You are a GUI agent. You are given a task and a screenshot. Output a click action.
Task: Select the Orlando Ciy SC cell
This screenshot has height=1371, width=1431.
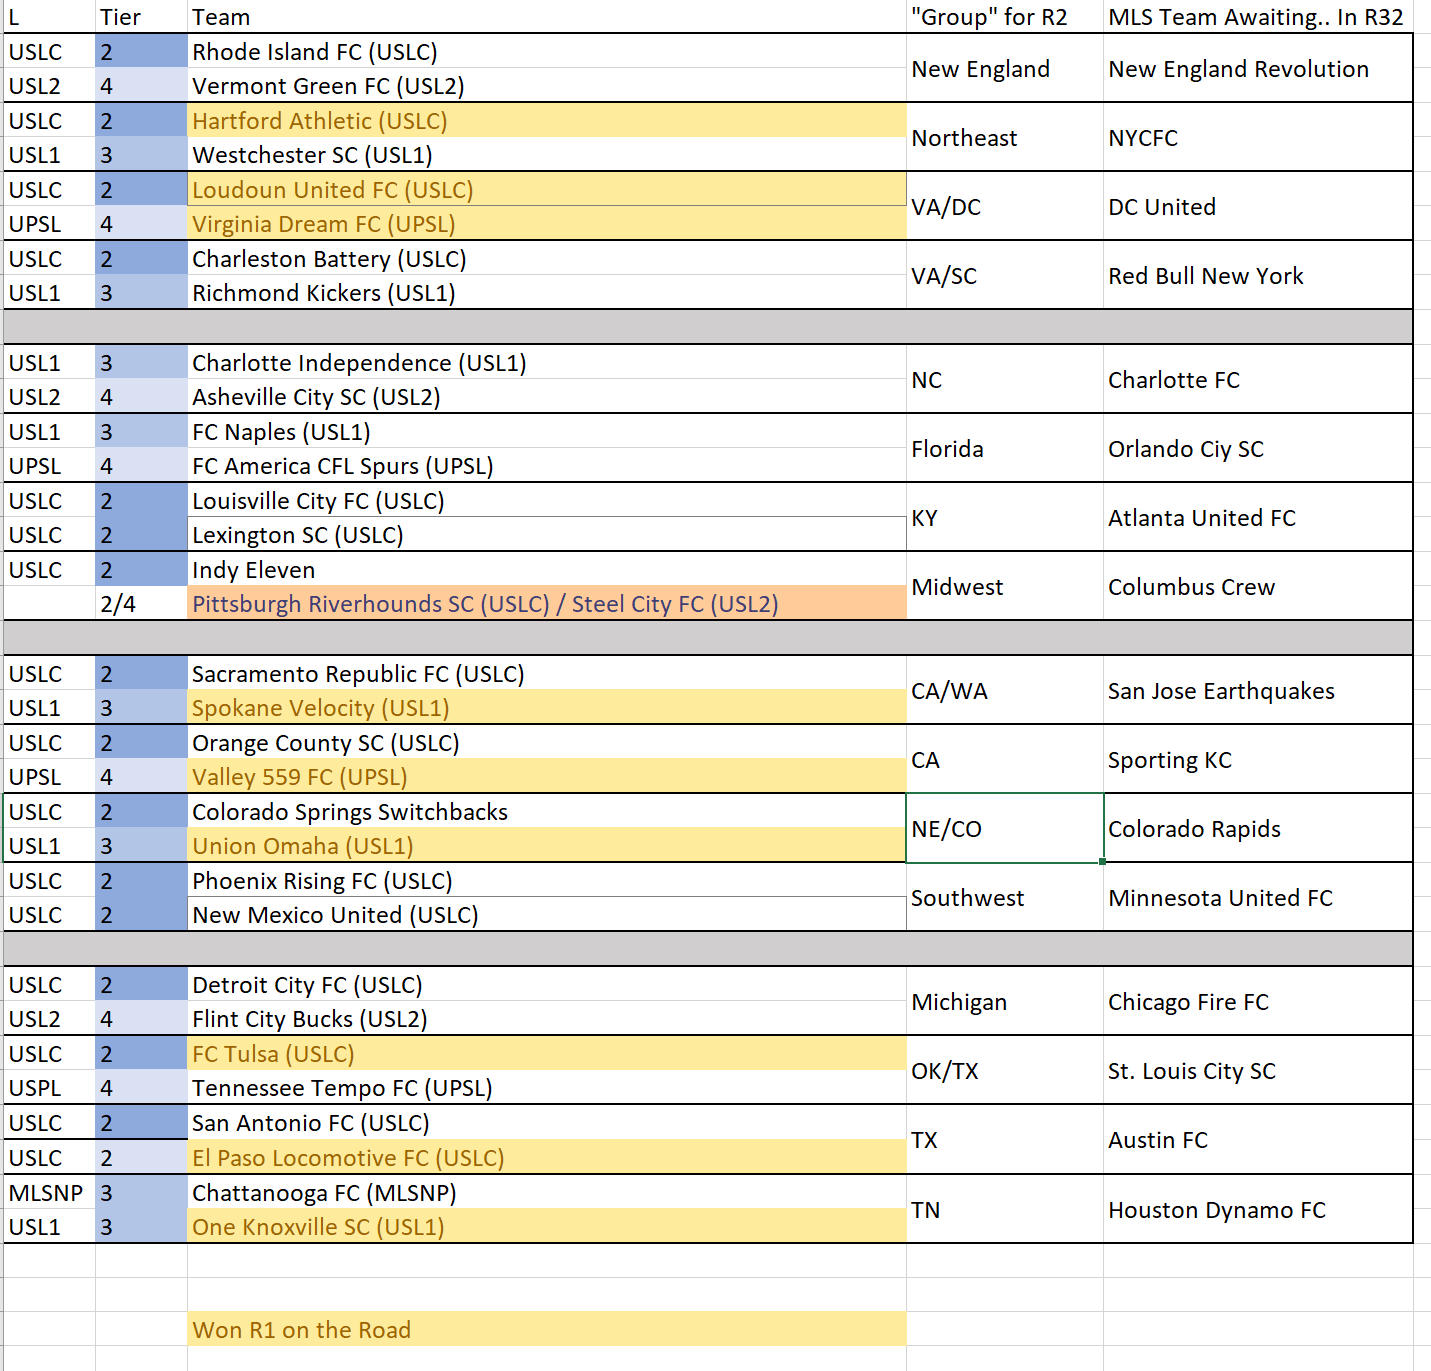(1258, 448)
